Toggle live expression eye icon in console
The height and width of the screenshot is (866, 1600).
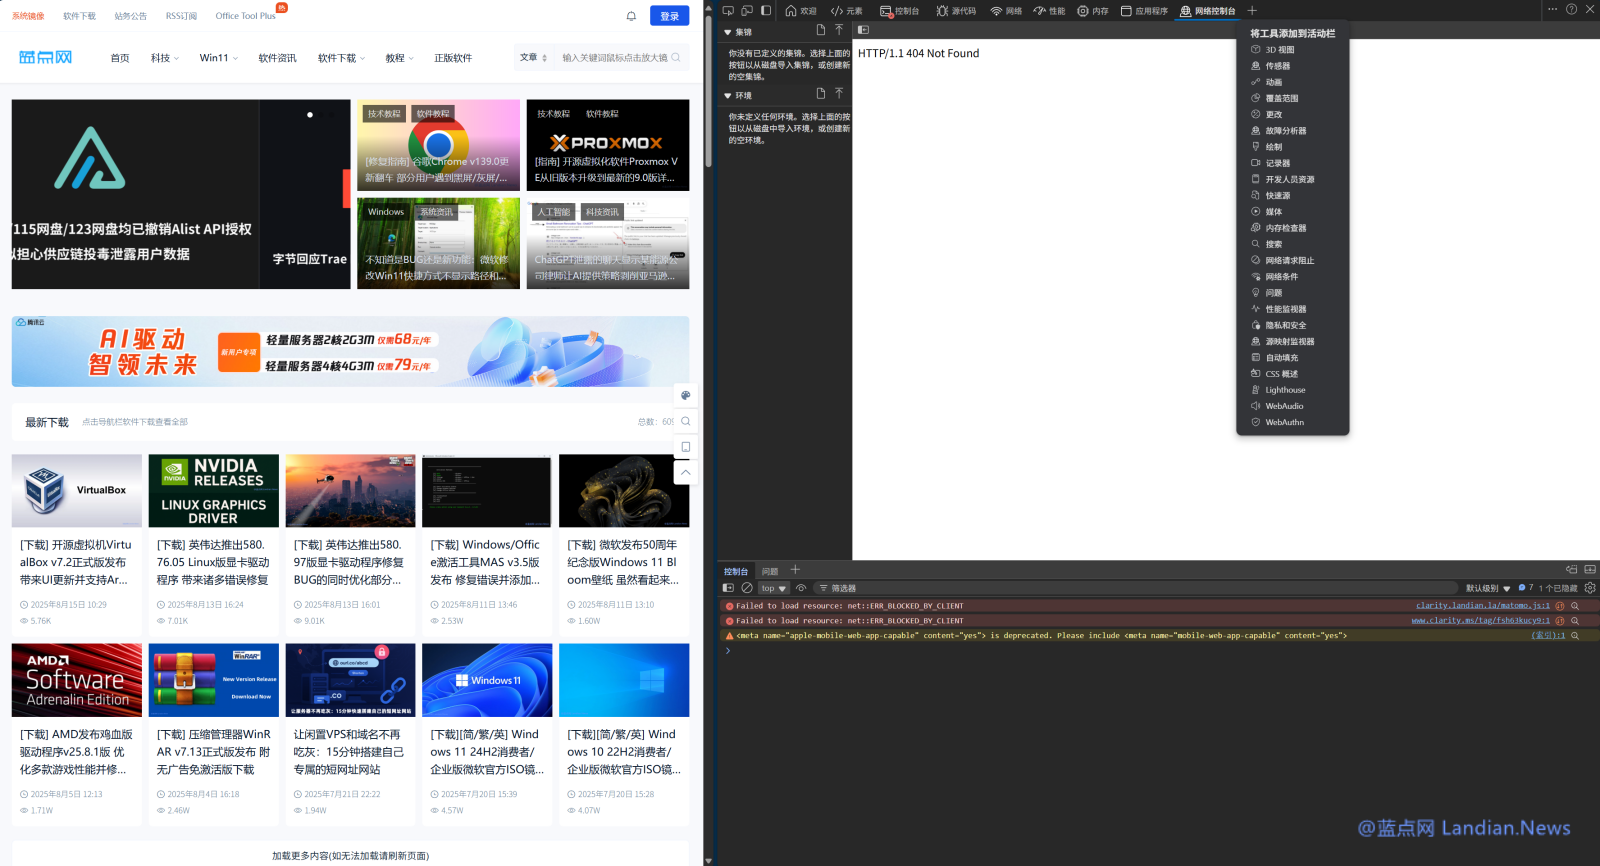point(801,588)
